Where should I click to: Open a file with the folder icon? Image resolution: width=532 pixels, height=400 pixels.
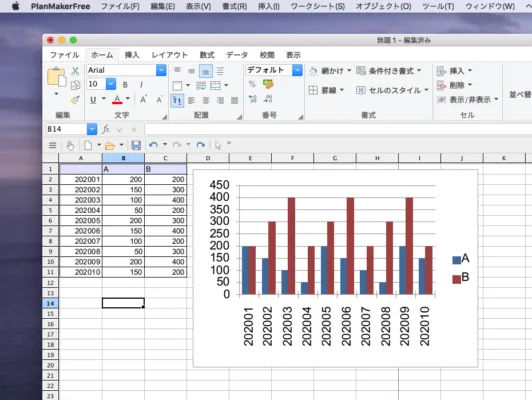pos(110,146)
